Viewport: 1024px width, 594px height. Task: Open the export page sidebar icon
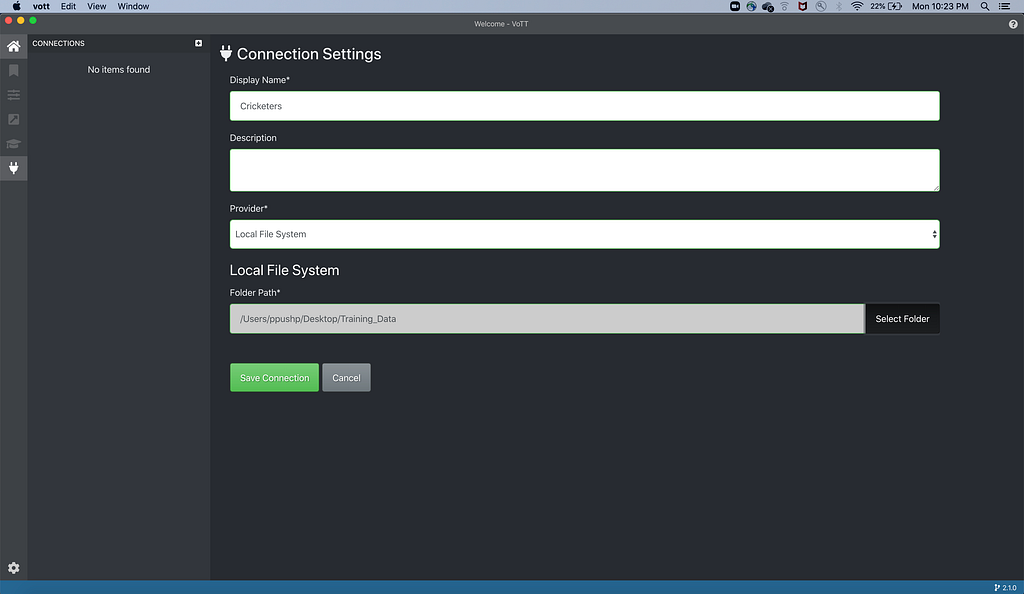14,119
